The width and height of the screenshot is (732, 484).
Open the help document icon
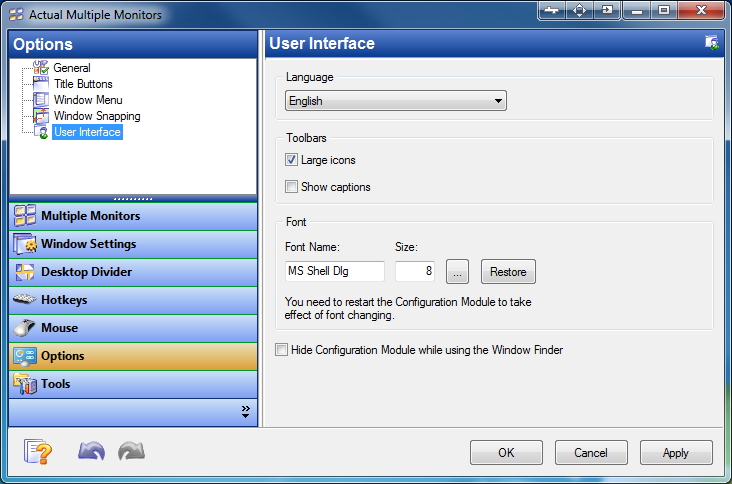tap(37, 451)
